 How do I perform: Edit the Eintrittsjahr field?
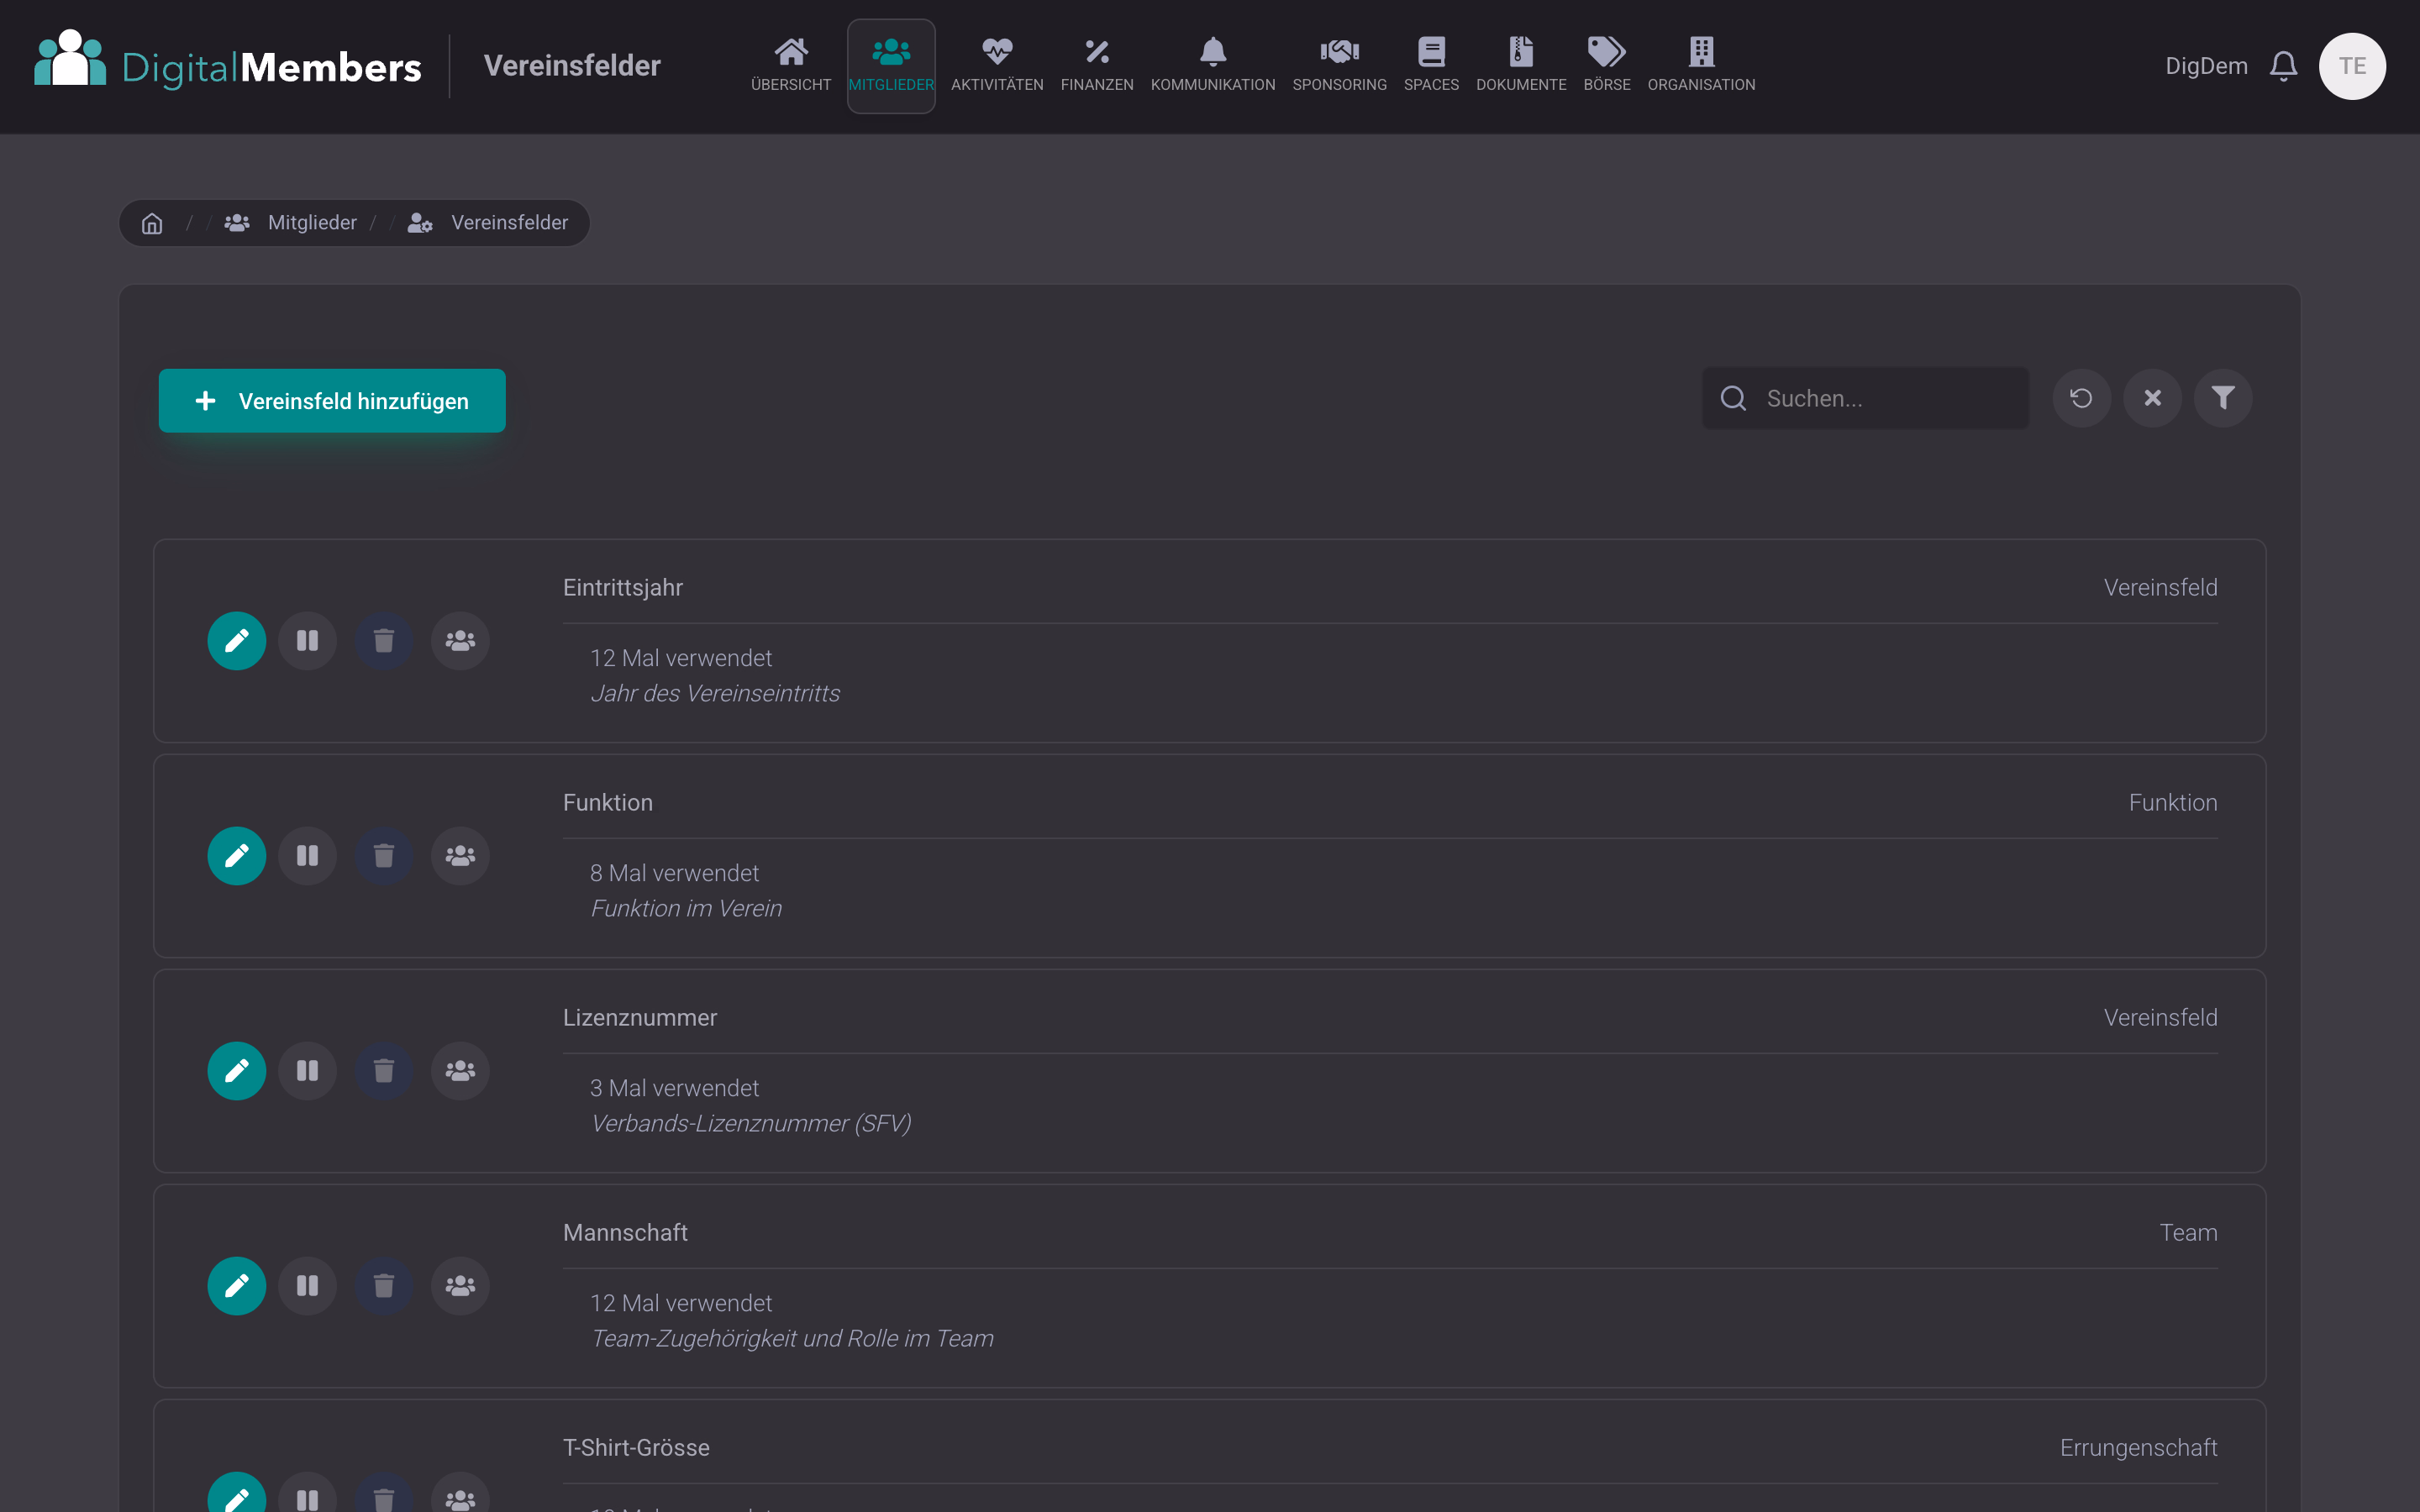pos(237,641)
